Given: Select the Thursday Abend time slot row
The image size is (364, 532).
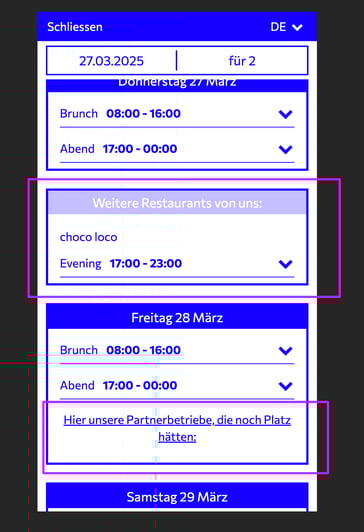Looking at the screenshot, I should pos(177,149).
